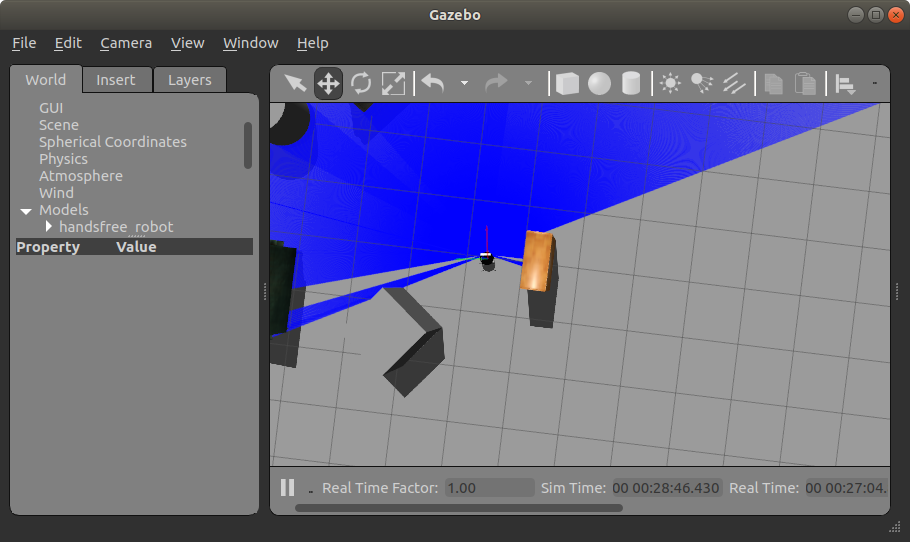Screen dimensions: 910x542
Task: Click the Property column header
Action: (48, 247)
